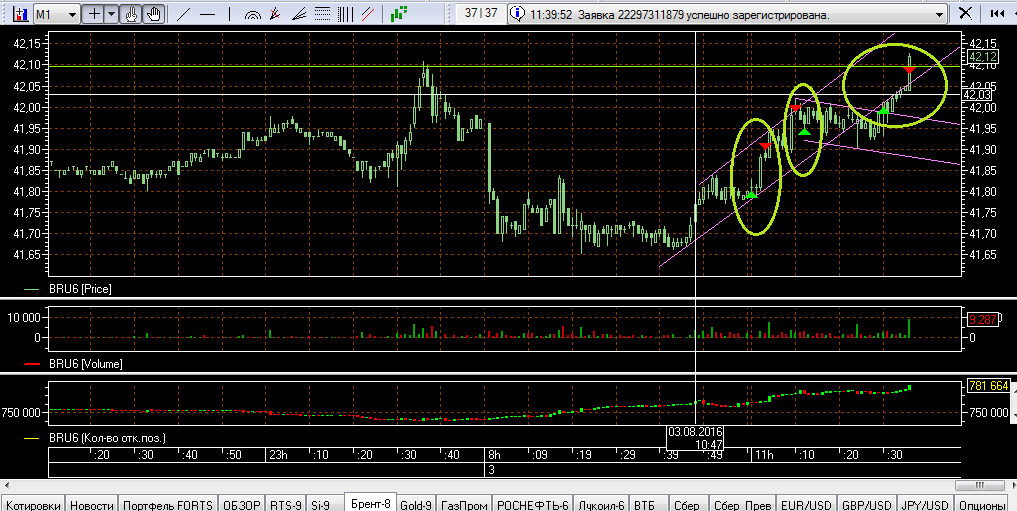
Task: Open the Портфель FORTS tab
Action: point(167,505)
